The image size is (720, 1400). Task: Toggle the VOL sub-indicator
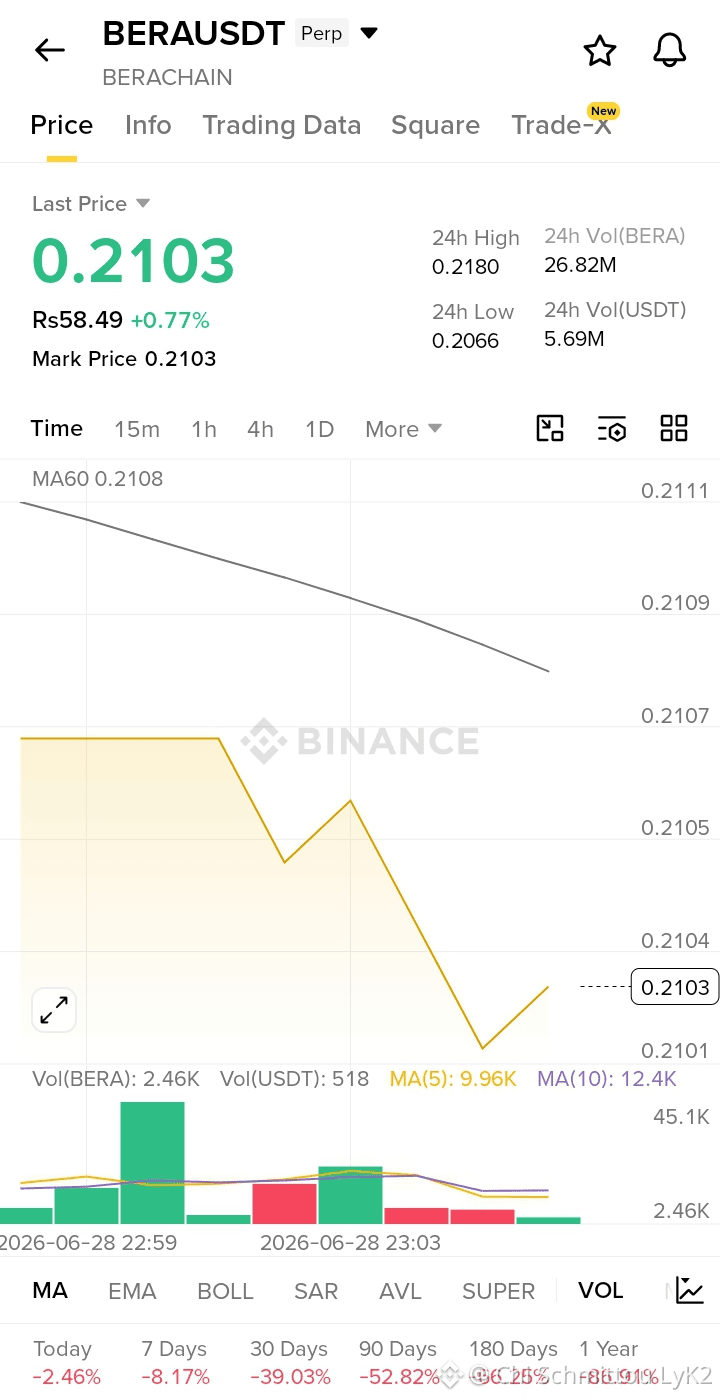pyautogui.click(x=601, y=1290)
